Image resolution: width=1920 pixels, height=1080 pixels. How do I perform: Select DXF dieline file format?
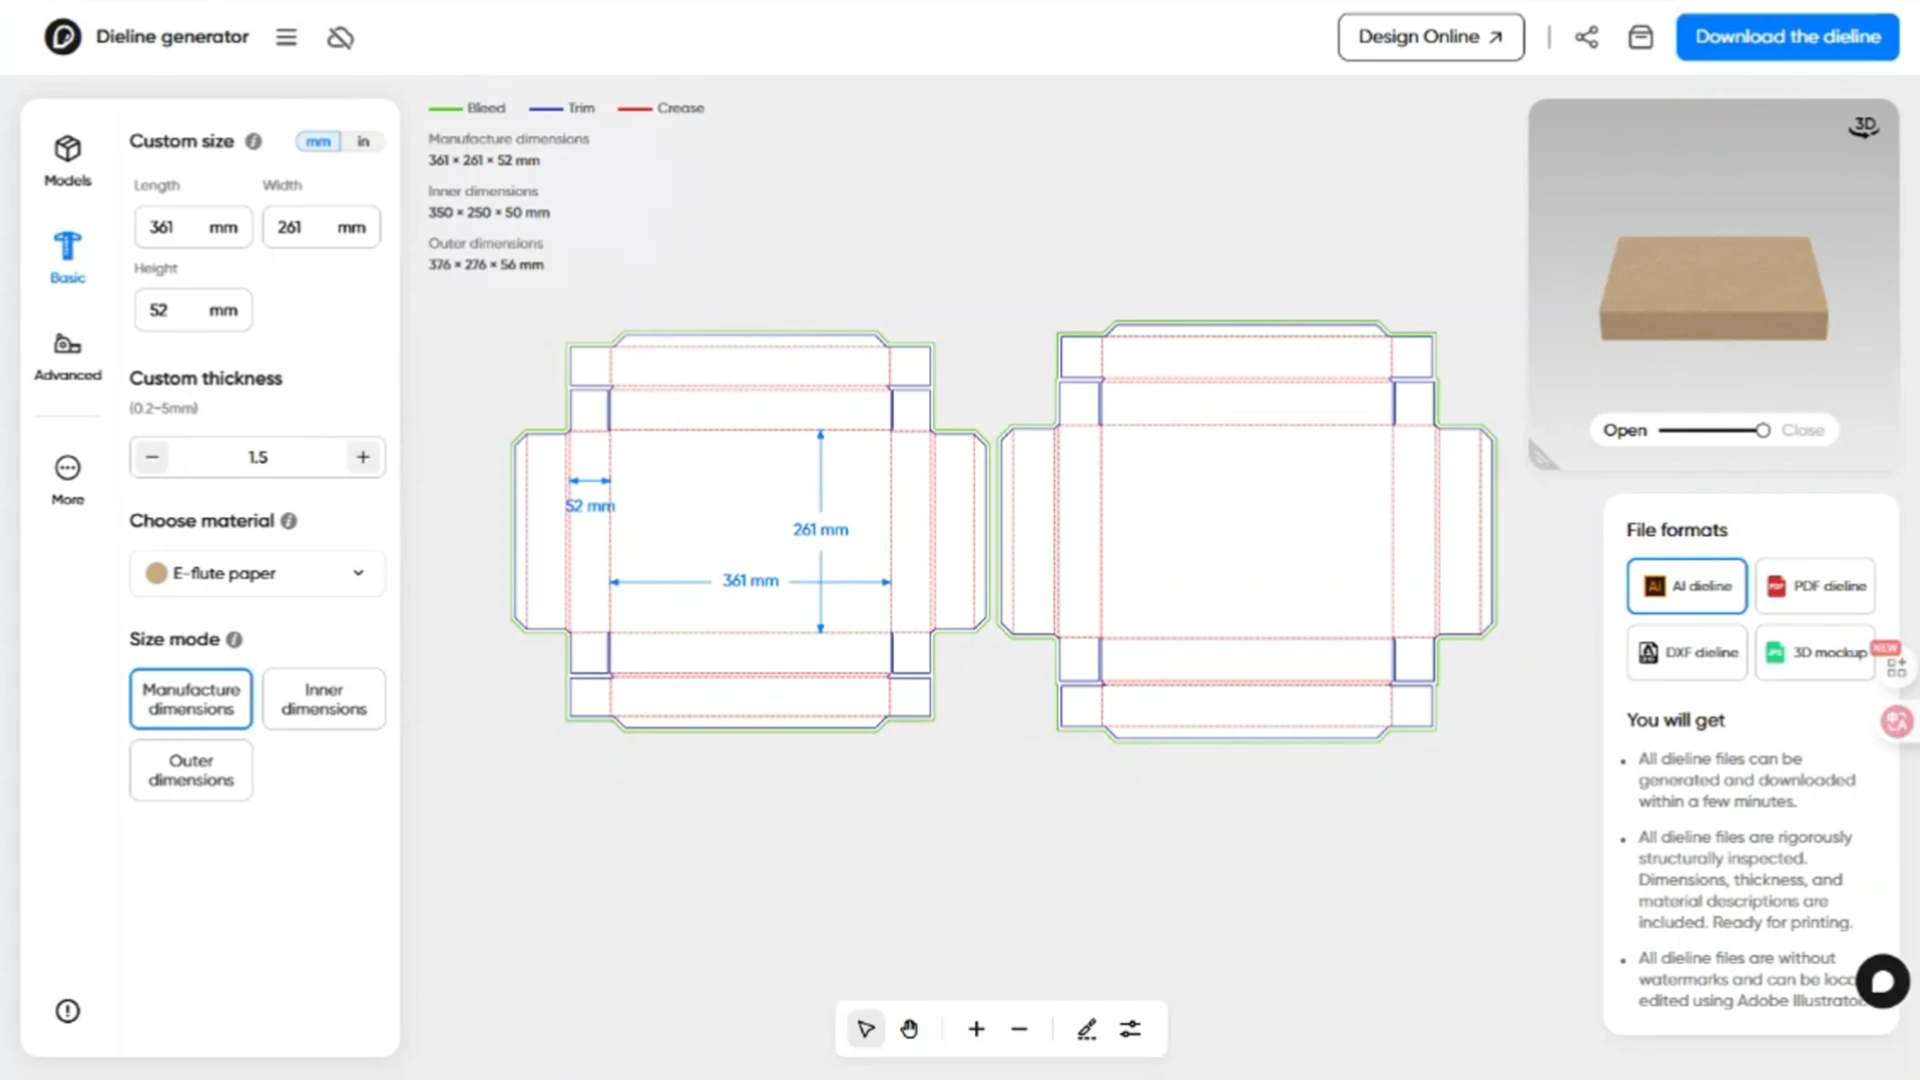[1687, 652]
